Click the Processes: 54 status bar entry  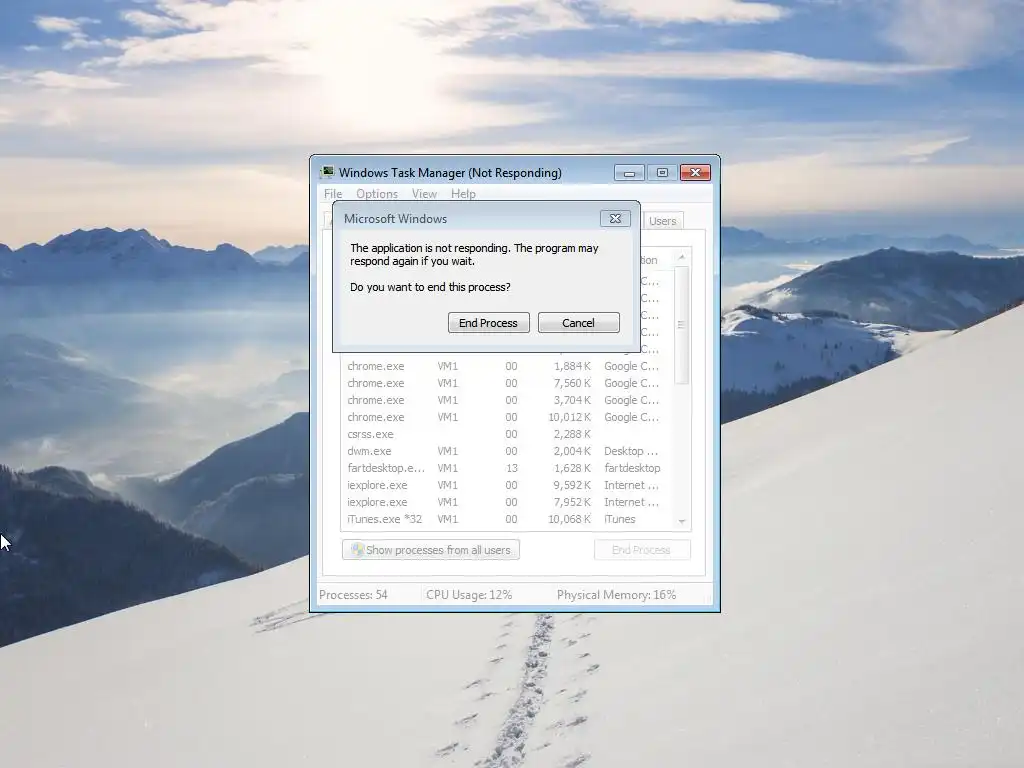click(x=353, y=595)
